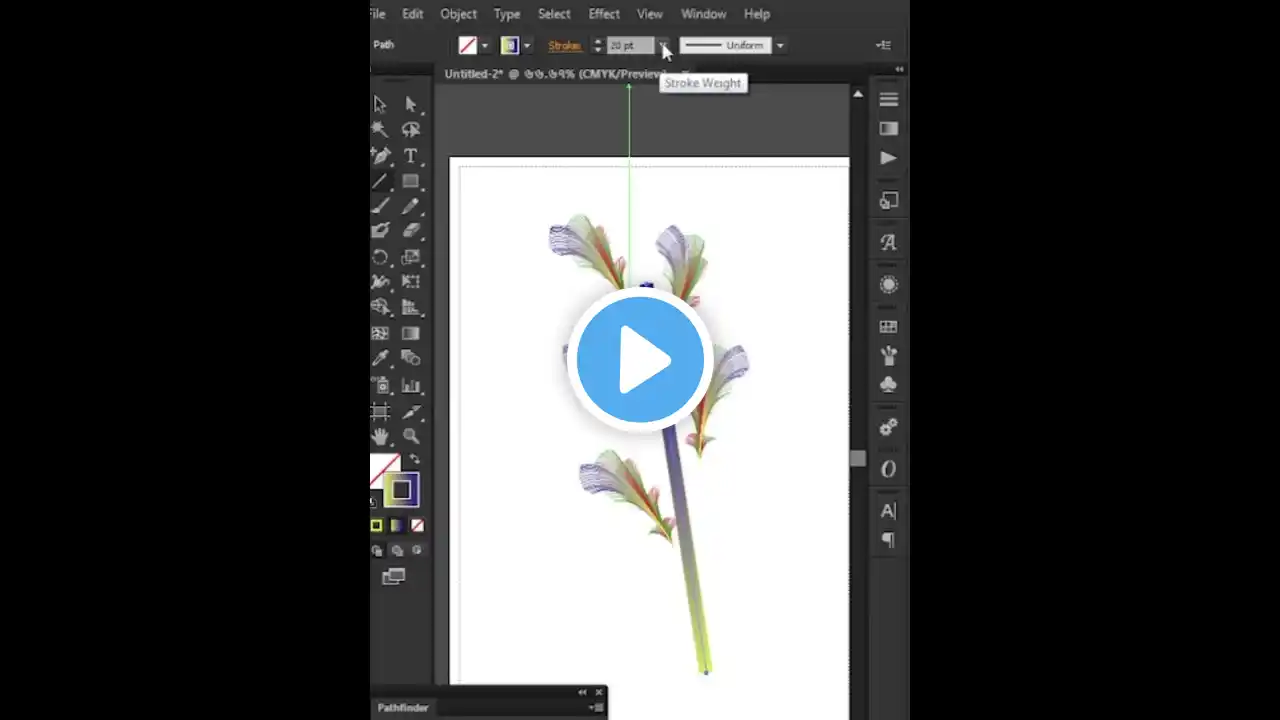Select the Pen tool
Screen dimensions: 1280x720
380,155
